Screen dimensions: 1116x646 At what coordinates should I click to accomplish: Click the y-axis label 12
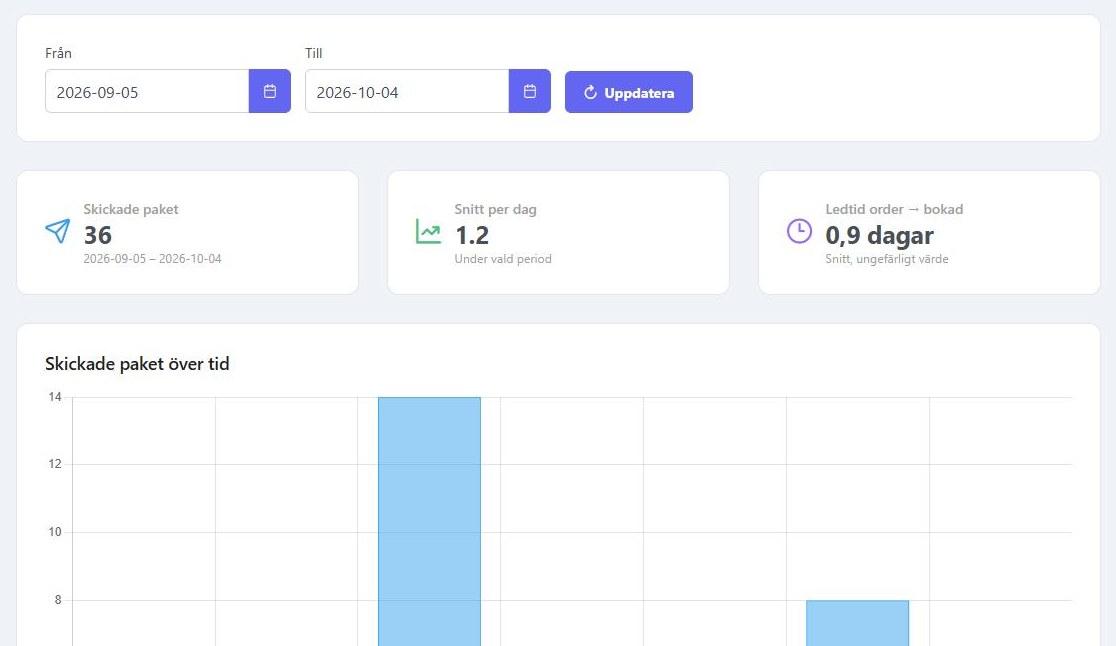coord(55,464)
